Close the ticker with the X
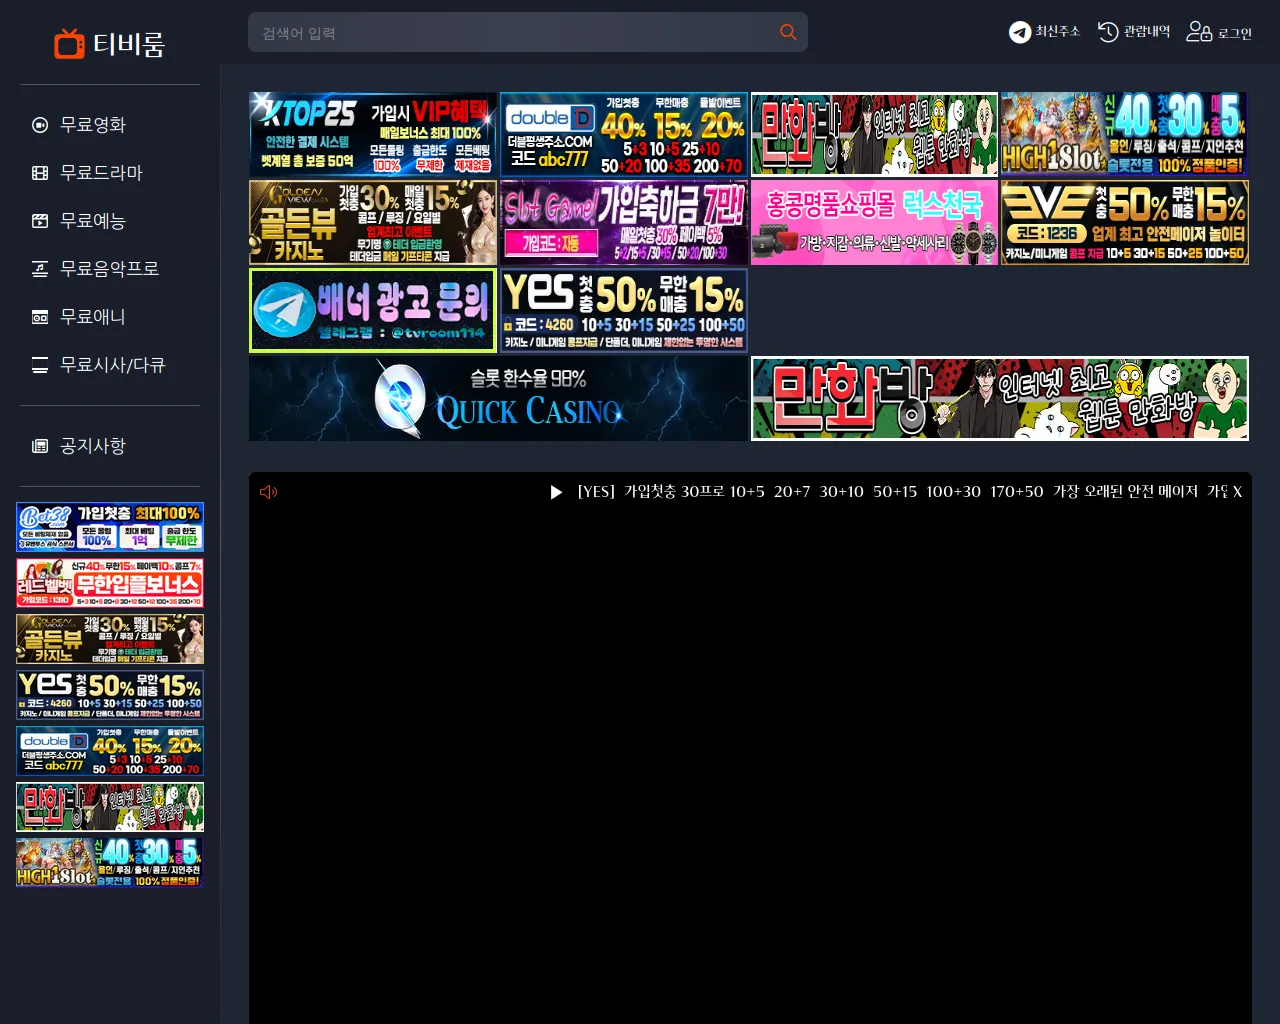1280x1024 pixels. 1237,492
